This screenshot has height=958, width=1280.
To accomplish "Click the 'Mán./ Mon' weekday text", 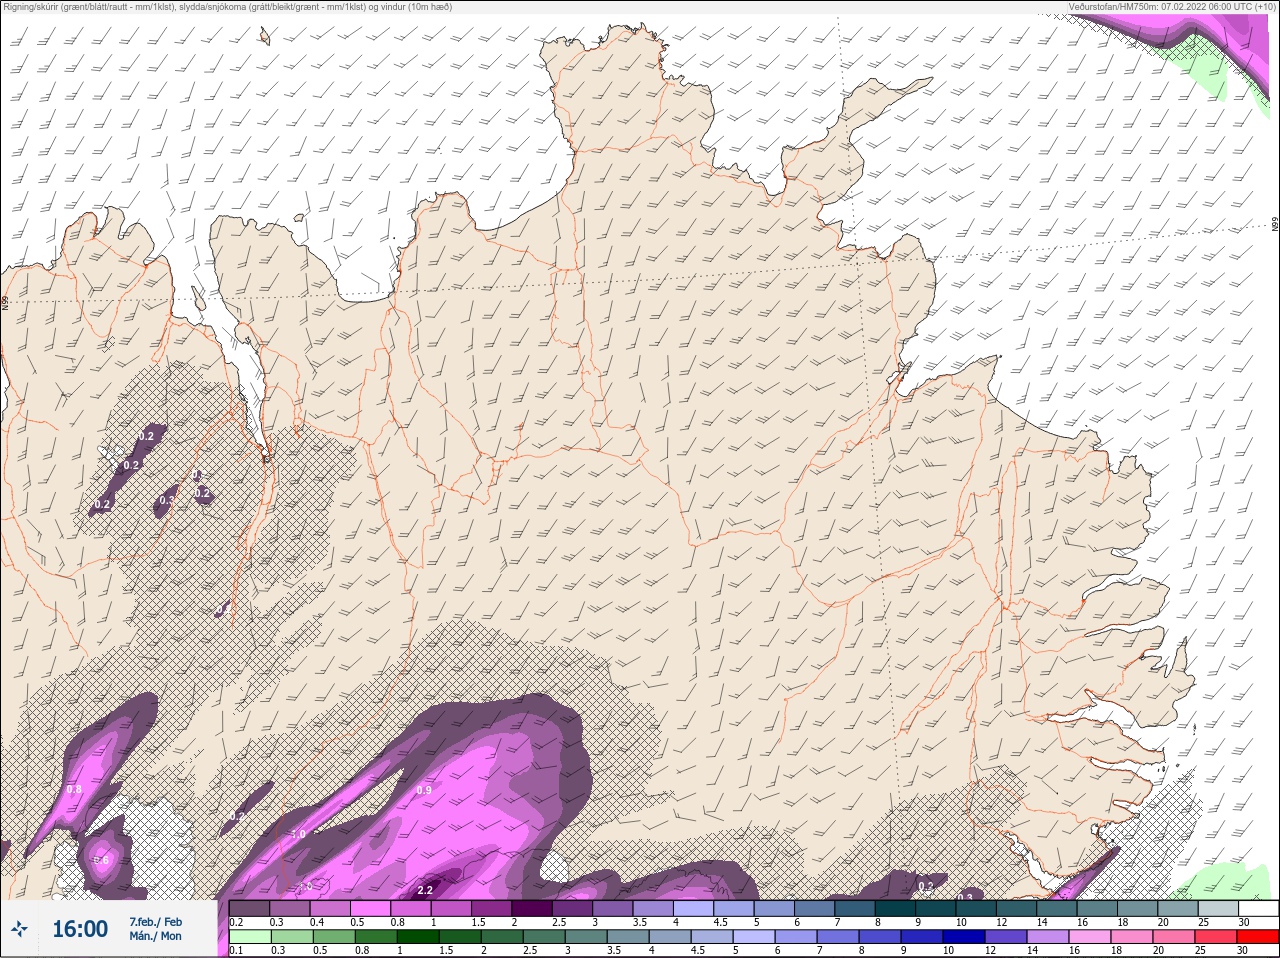I will (x=155, y=936).
